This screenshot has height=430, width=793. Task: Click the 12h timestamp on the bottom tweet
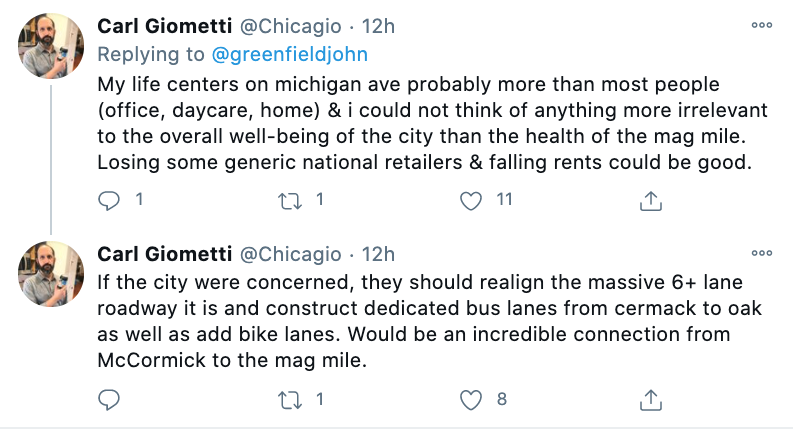(x=379, y=253)
